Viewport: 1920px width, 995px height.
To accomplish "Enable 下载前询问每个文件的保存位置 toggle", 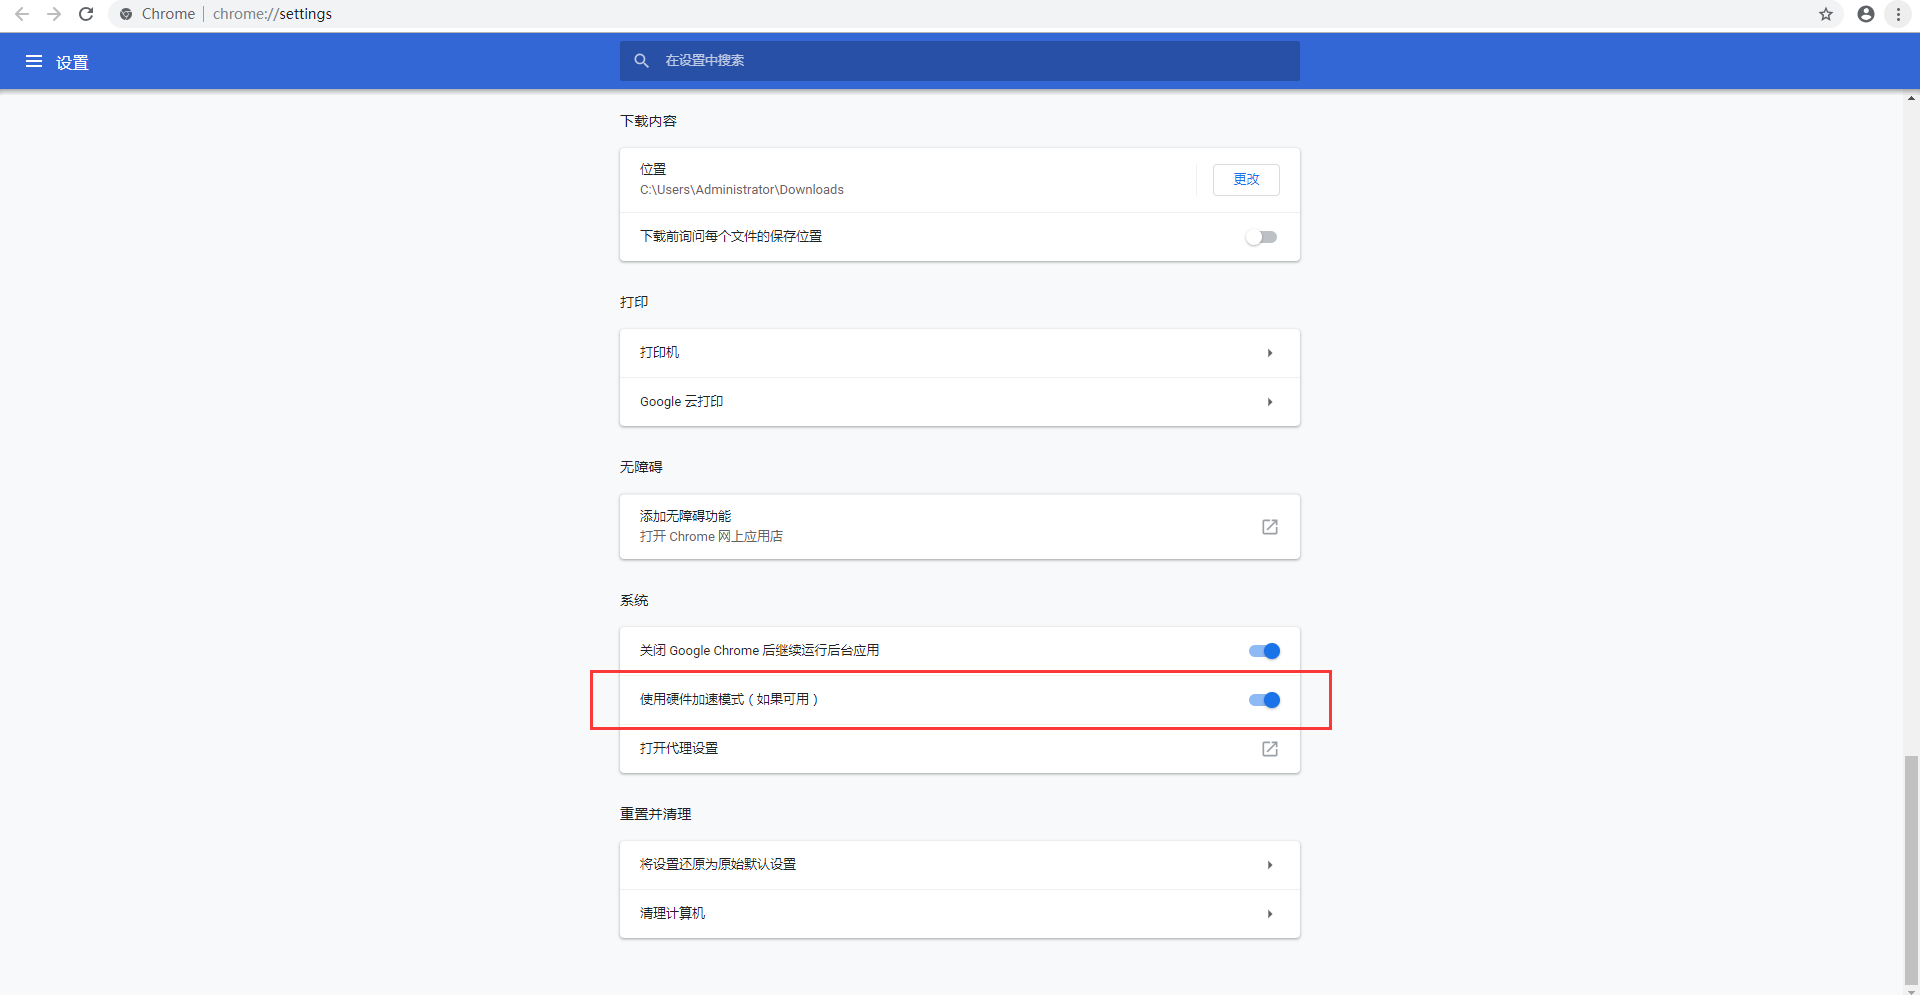I will tap(1262, 237).
